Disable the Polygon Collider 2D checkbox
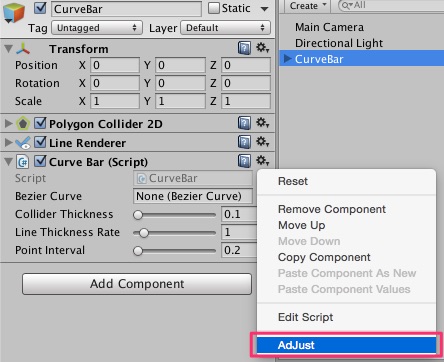The width and height of the screenshot is (444, 362). coord(40,123)
